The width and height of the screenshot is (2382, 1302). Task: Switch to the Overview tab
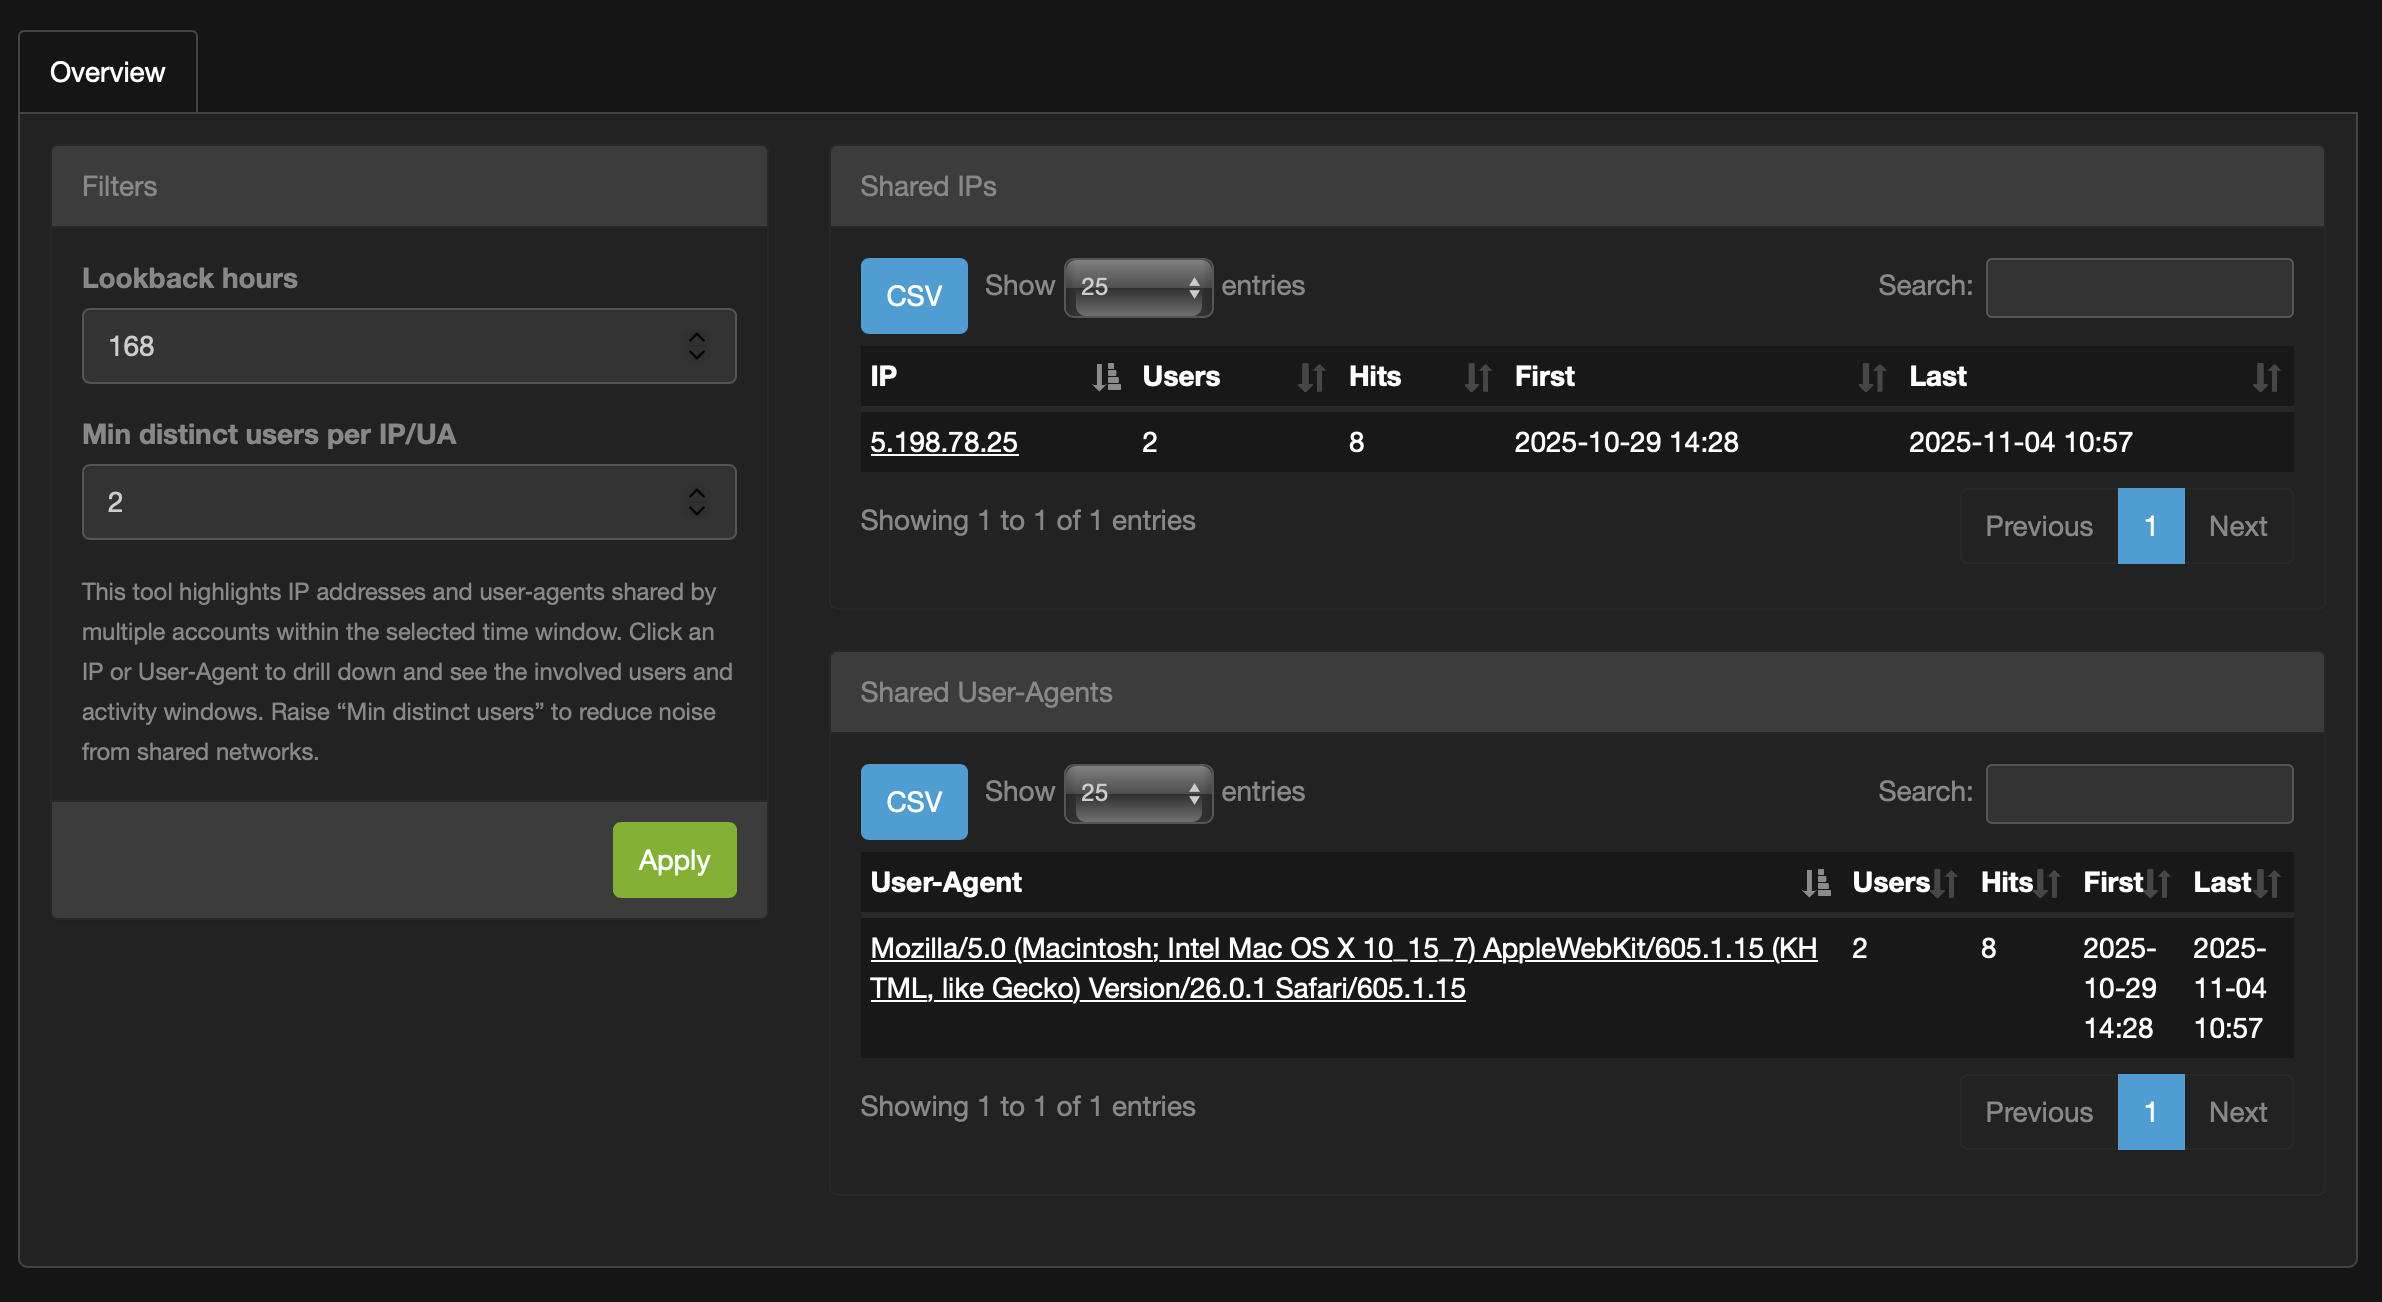108,72
